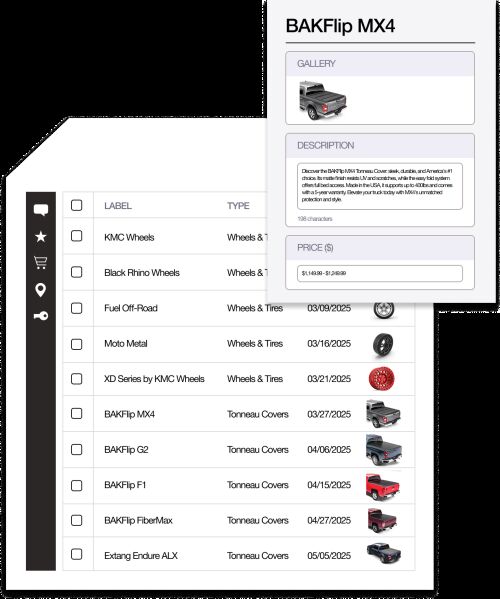Click the 198 characters counter text
This screenshot has width=500, height=599.
click(x=315, y=219)
